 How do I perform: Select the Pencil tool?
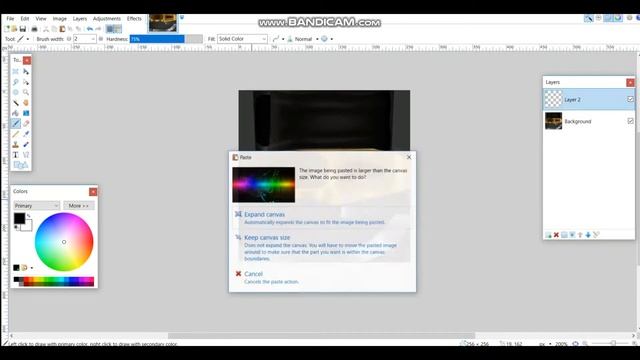[16, 134]
